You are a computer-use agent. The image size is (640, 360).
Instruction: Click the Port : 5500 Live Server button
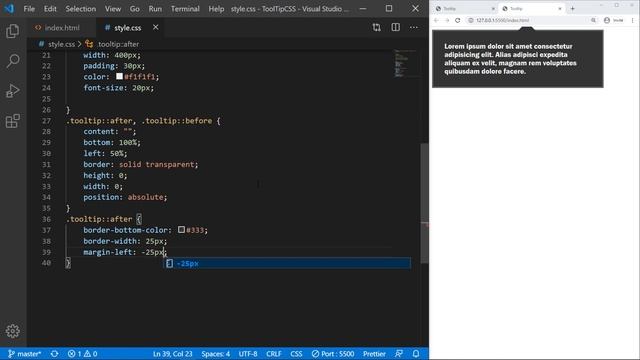[333, 354]
